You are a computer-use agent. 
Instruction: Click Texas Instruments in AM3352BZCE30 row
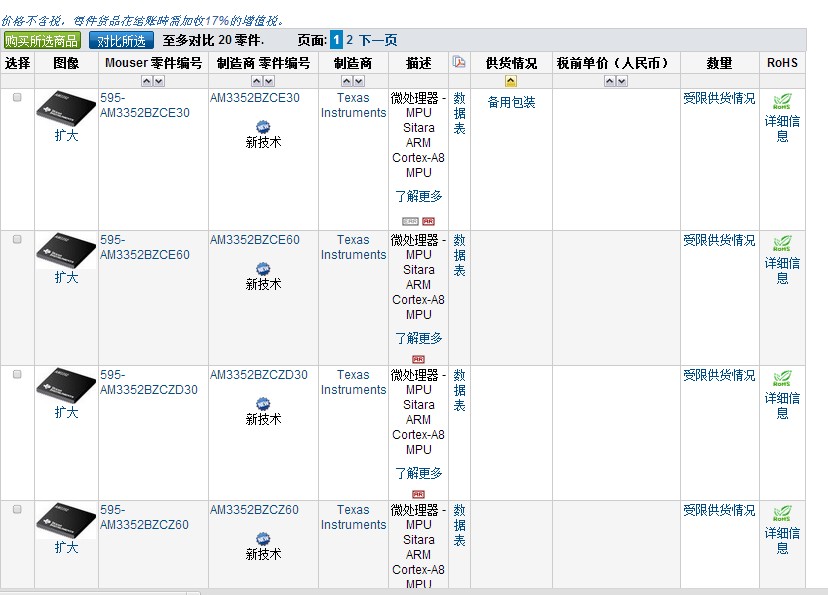point(353,105)
